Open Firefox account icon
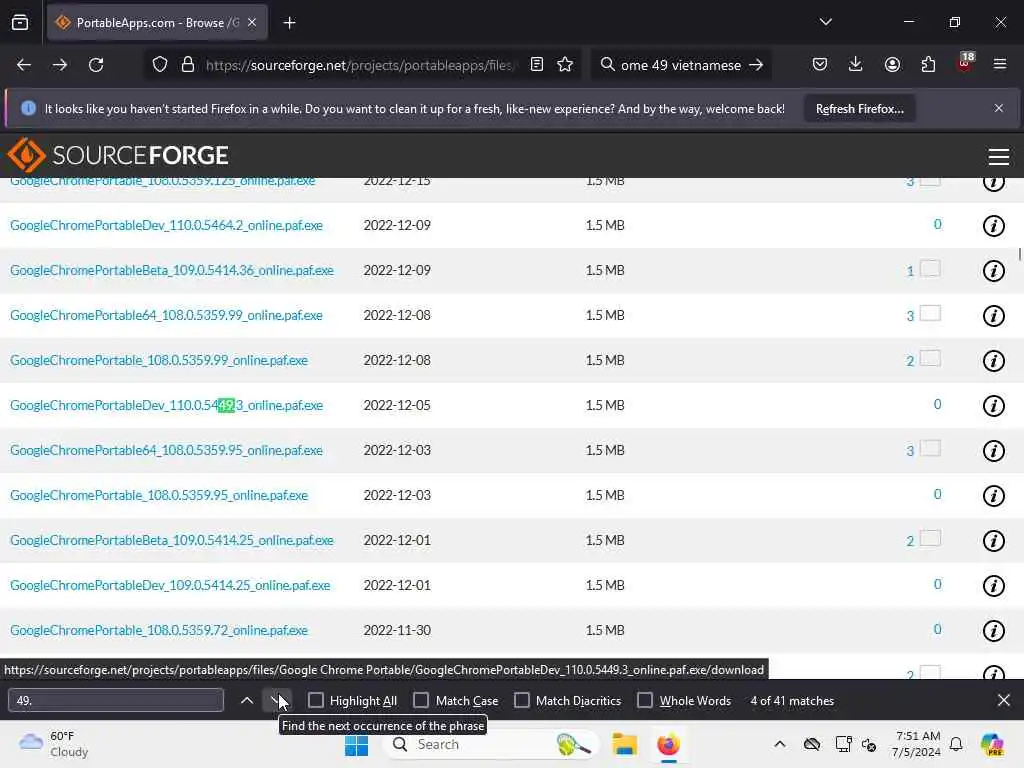This screenshot has height=768, width=1024. [892, 65]
